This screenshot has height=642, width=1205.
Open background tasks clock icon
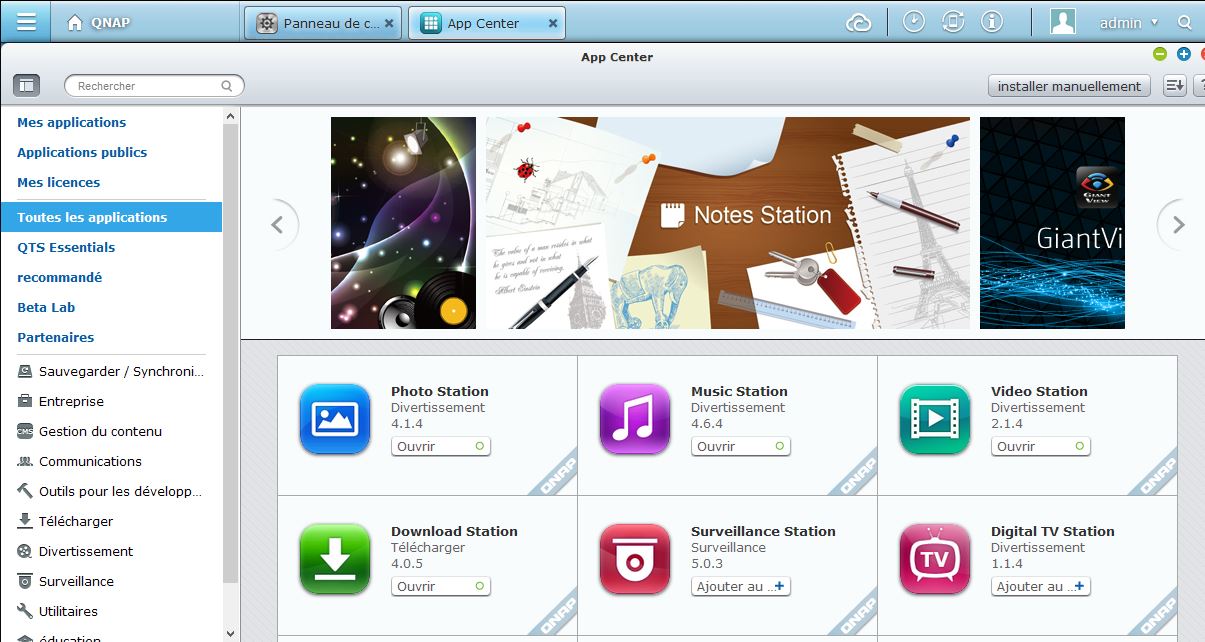pyautogui.click(x=914, y=22)
